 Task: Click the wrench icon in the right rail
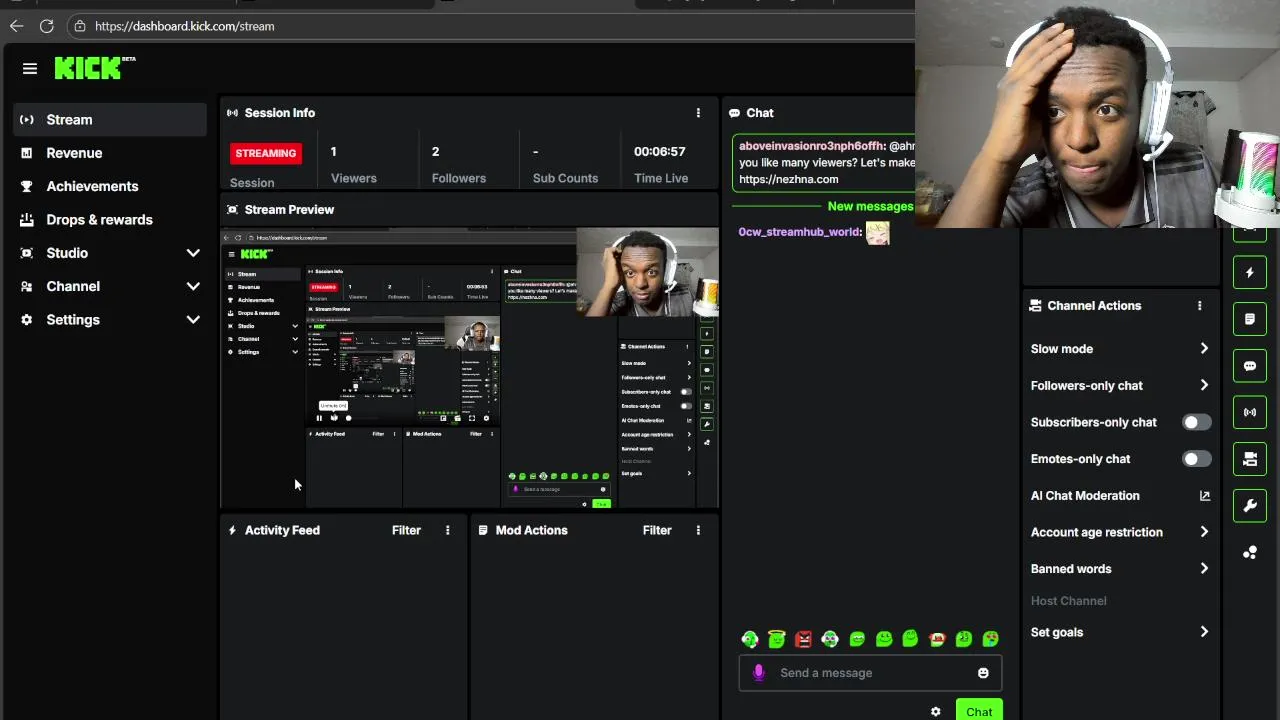click(x=1249, y=506)
